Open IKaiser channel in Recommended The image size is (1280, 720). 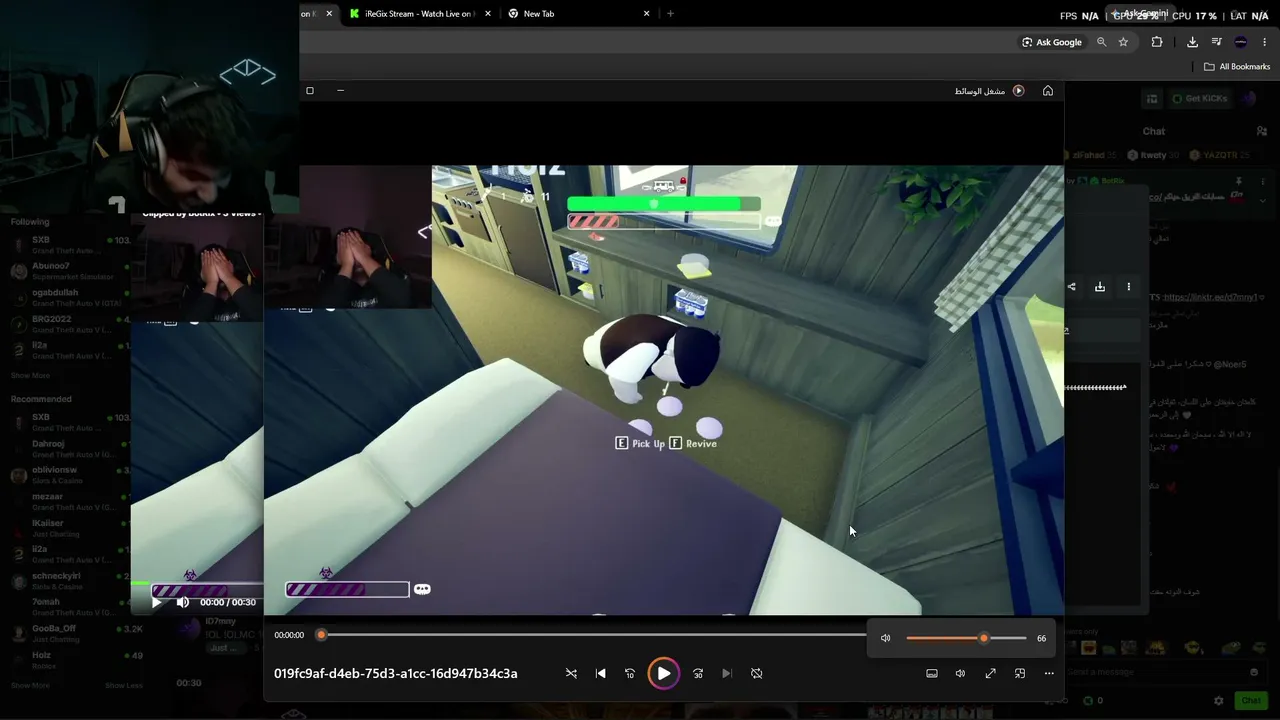[x=70, y=528]
